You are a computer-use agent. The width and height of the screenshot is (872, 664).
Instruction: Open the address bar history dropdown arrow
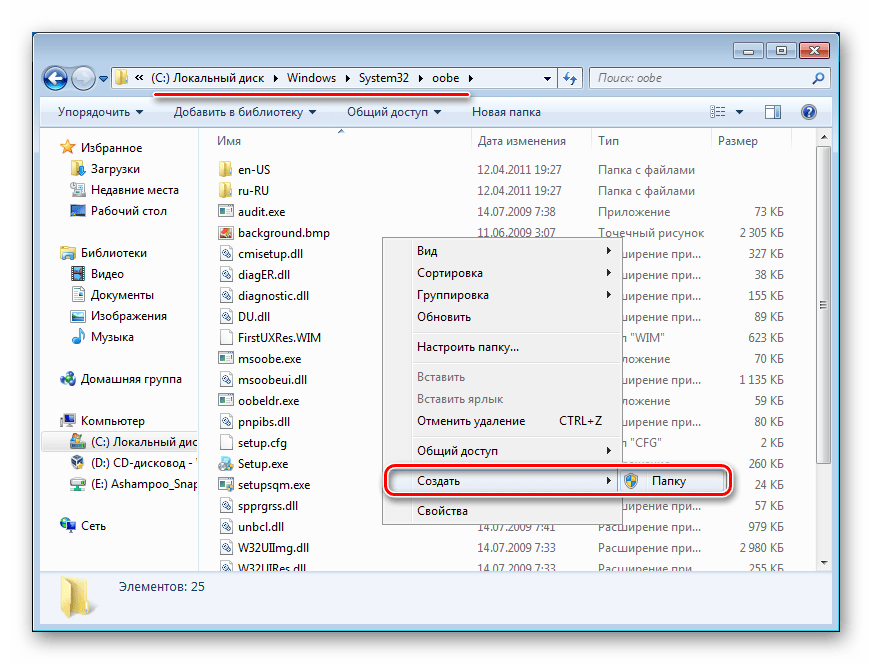(547, 78)
